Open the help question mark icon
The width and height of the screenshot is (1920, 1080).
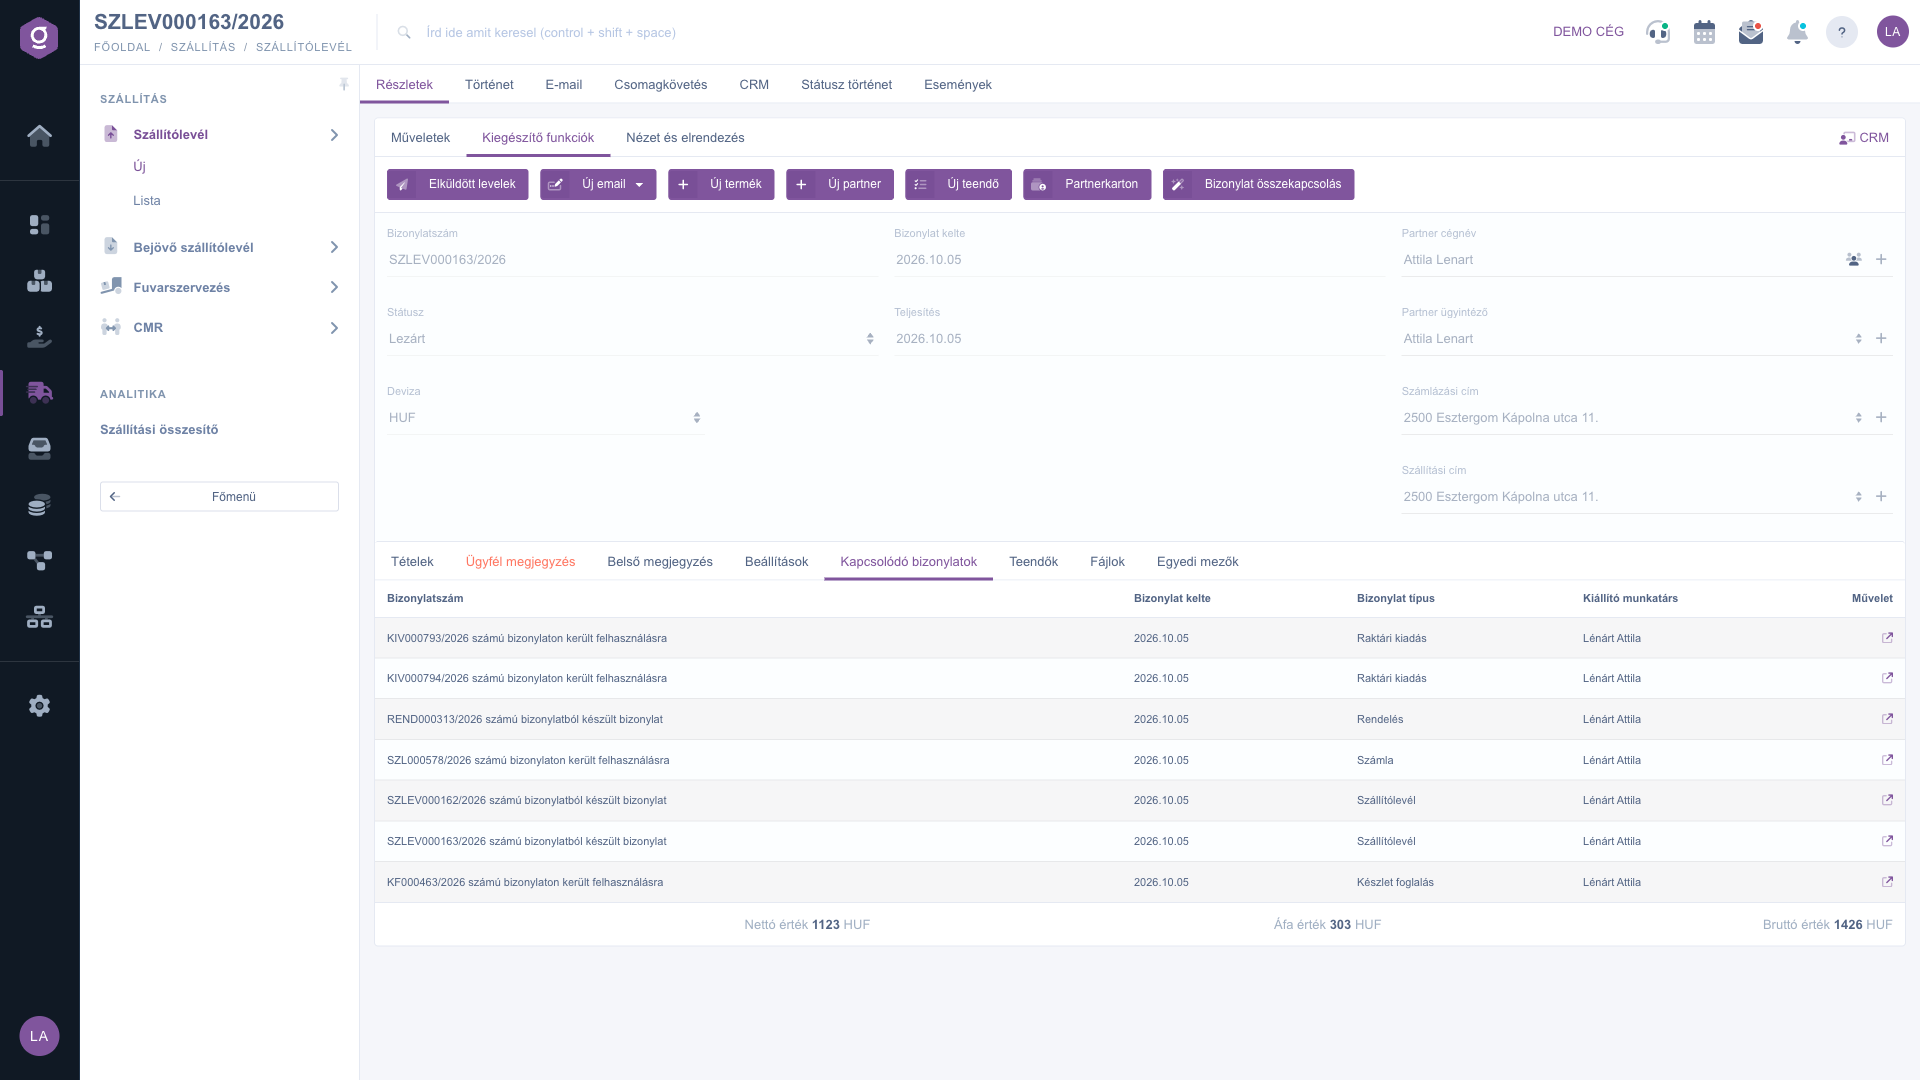click(1841, 32)
